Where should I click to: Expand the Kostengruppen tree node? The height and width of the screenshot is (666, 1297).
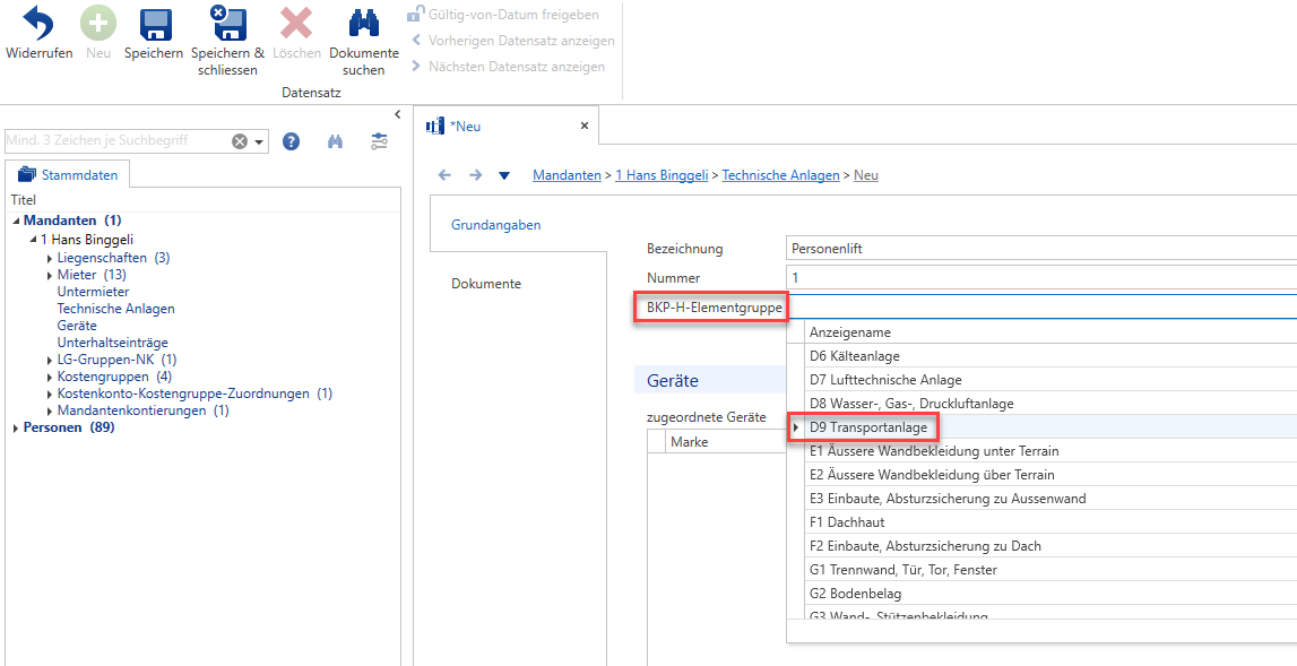coord(50,377)
